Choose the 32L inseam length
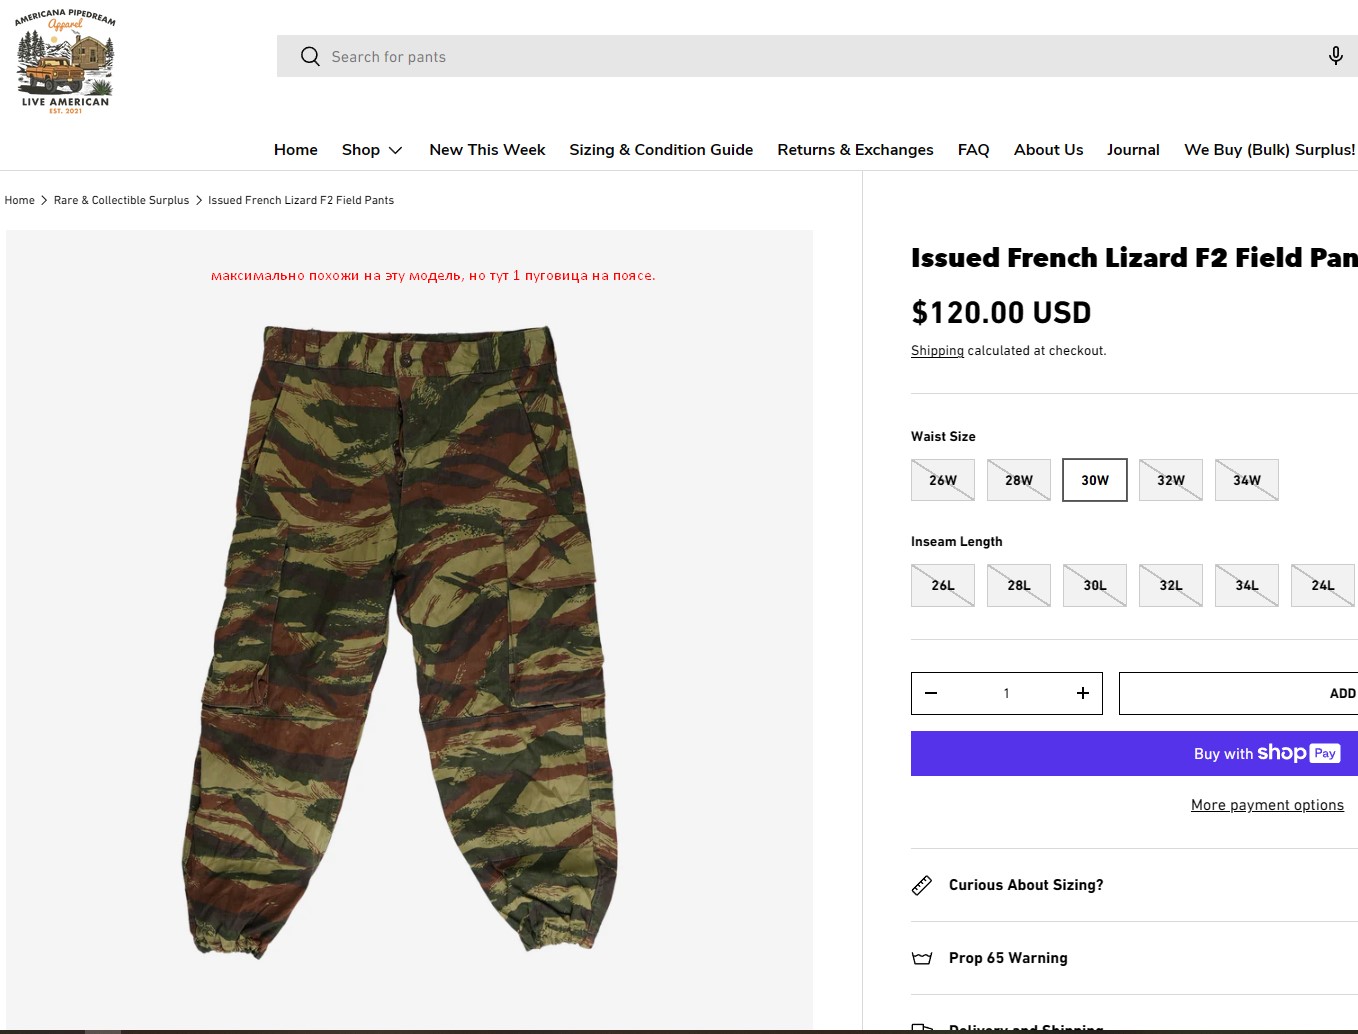Image resolution: width=1358 pixels, height=1034 pixels. pos(1170,585)
